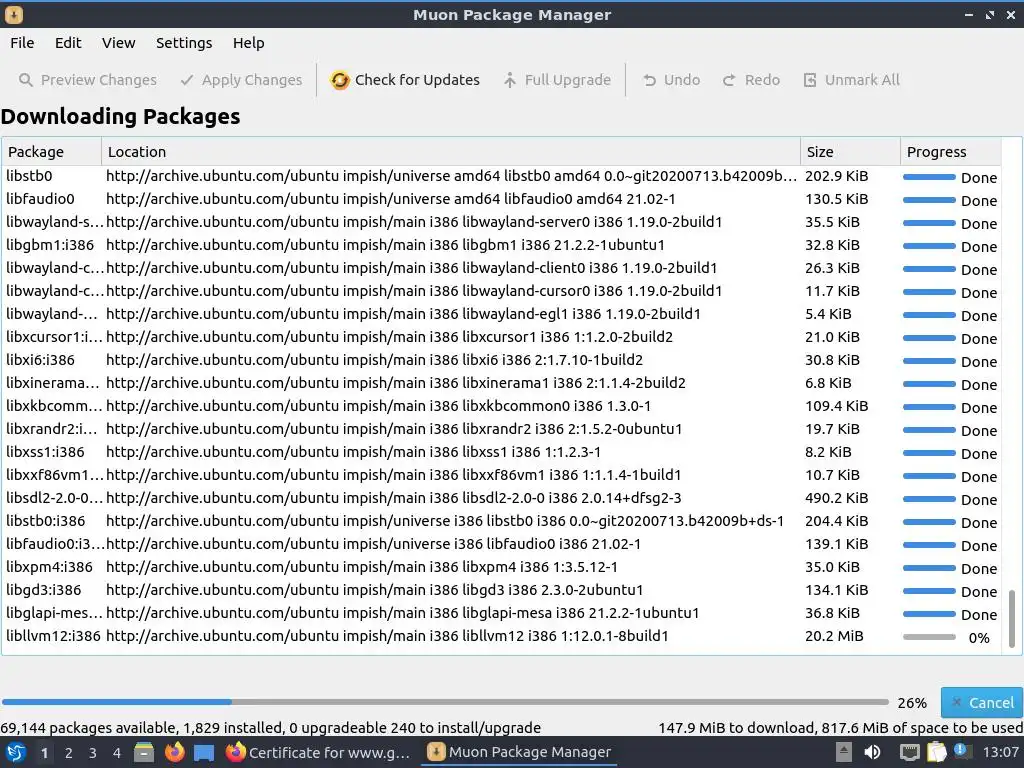Click the 139.1 KiB size cell

[x=837, y=544]
